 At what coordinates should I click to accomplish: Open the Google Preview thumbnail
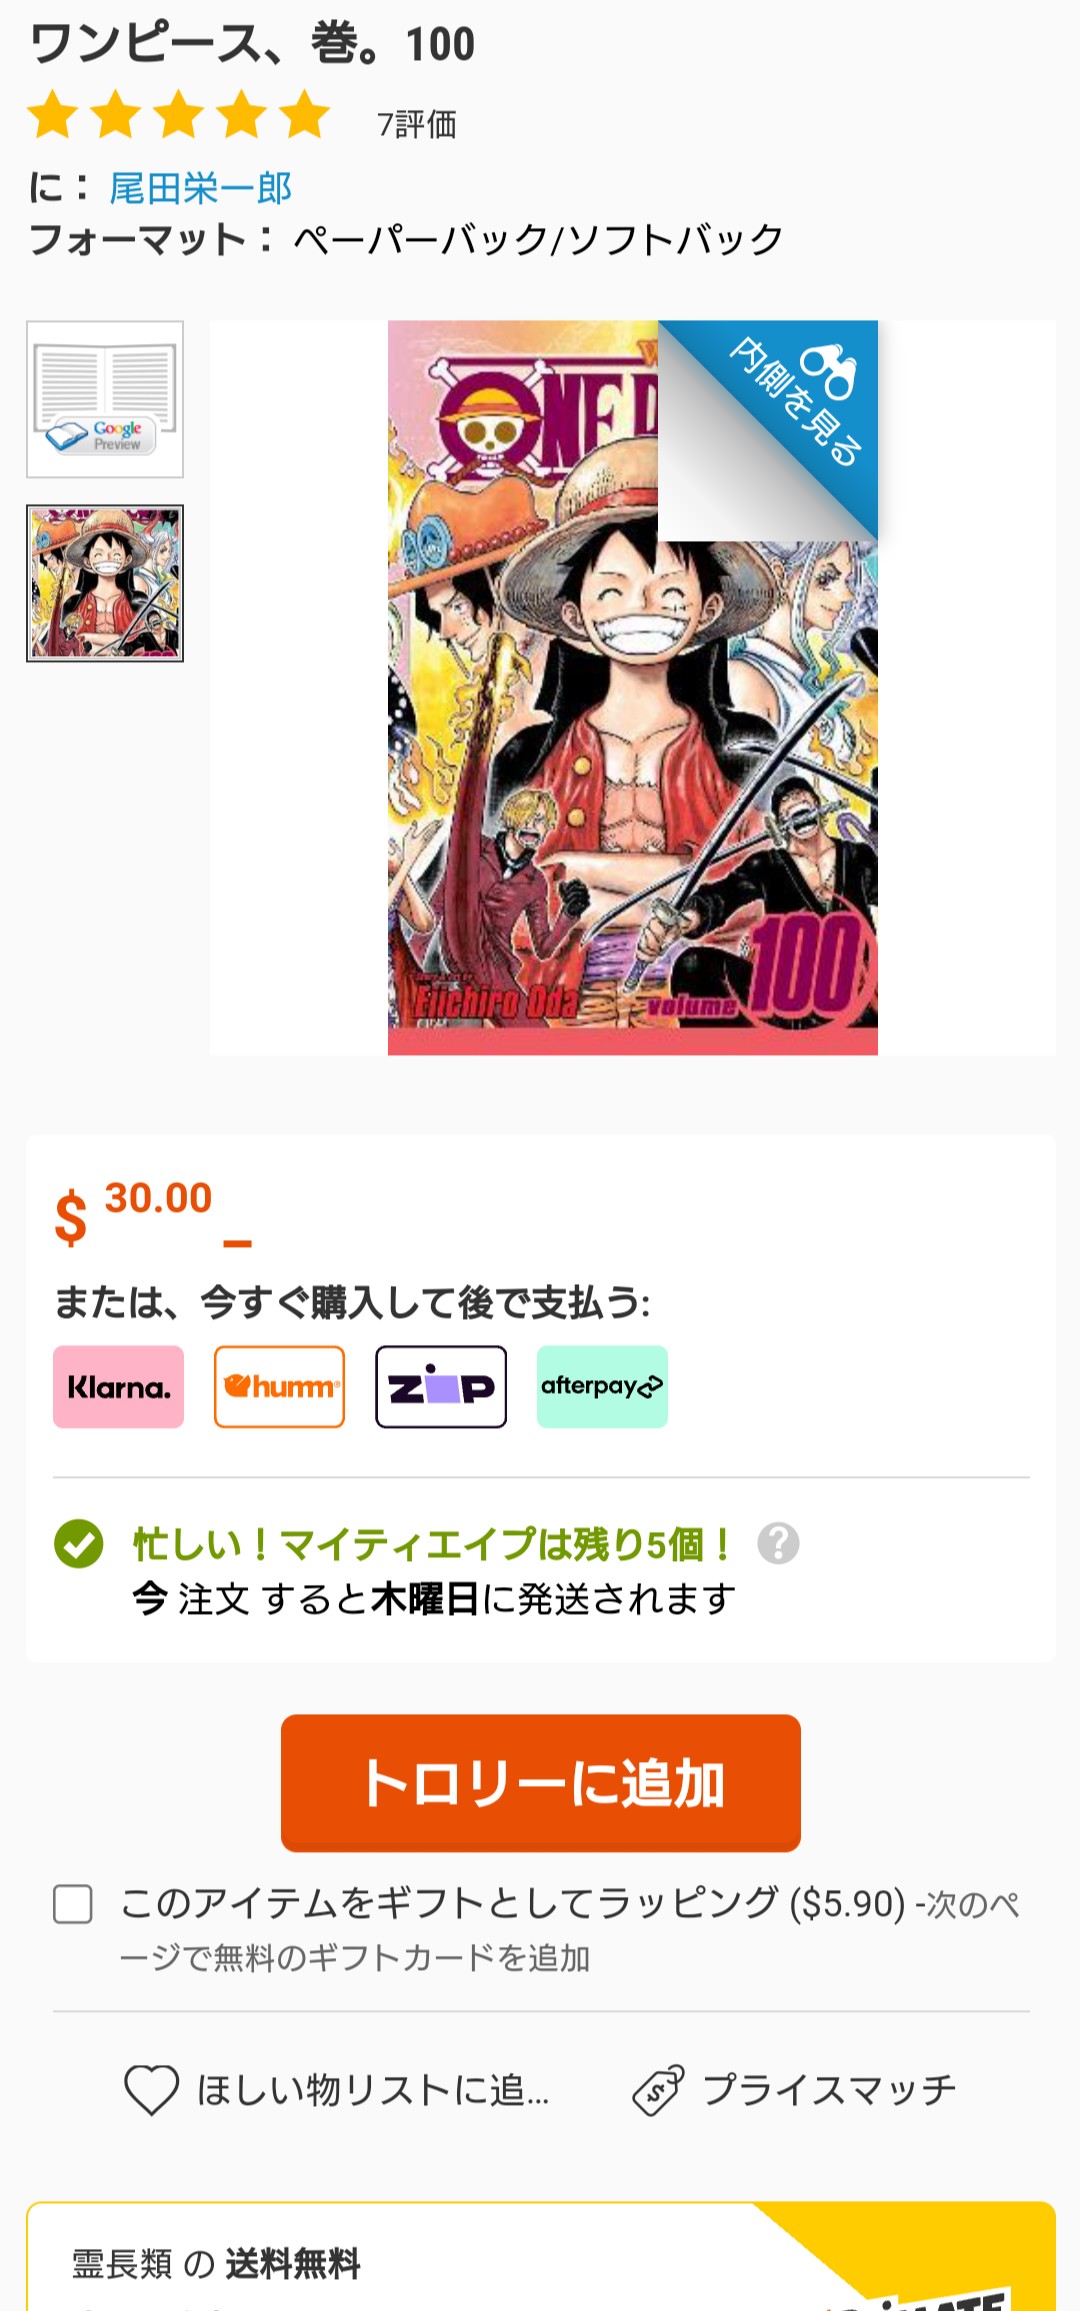coord(105,399)
